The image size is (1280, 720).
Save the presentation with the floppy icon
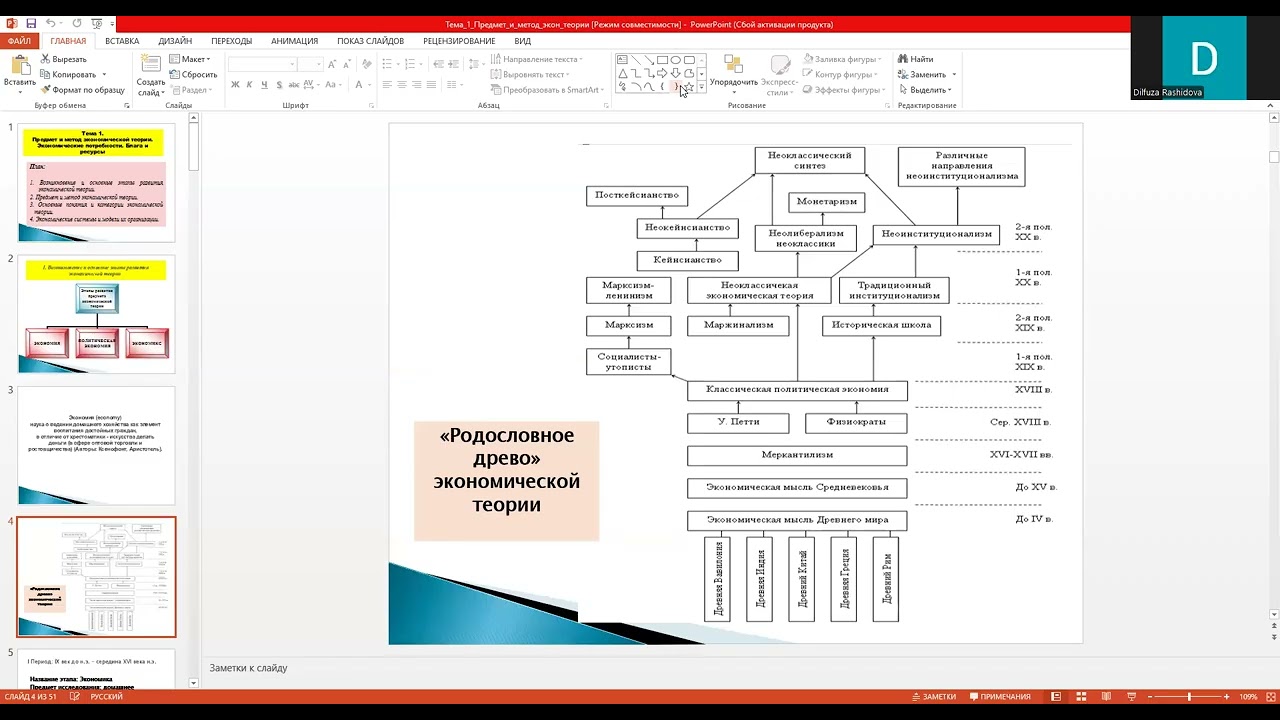click(31, 24)
